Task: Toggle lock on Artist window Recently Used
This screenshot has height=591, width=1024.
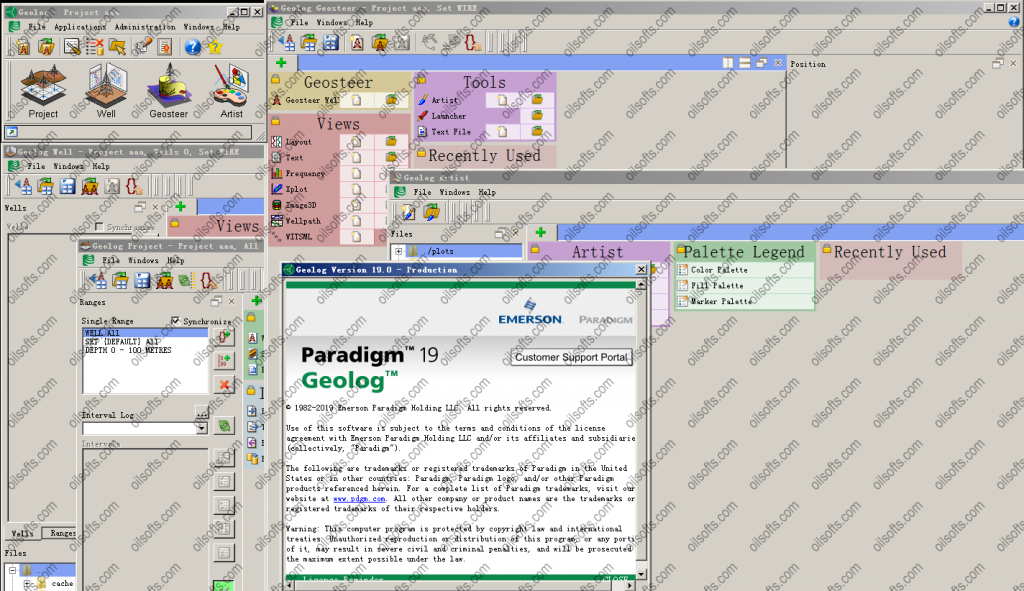Action: [827, 249]
